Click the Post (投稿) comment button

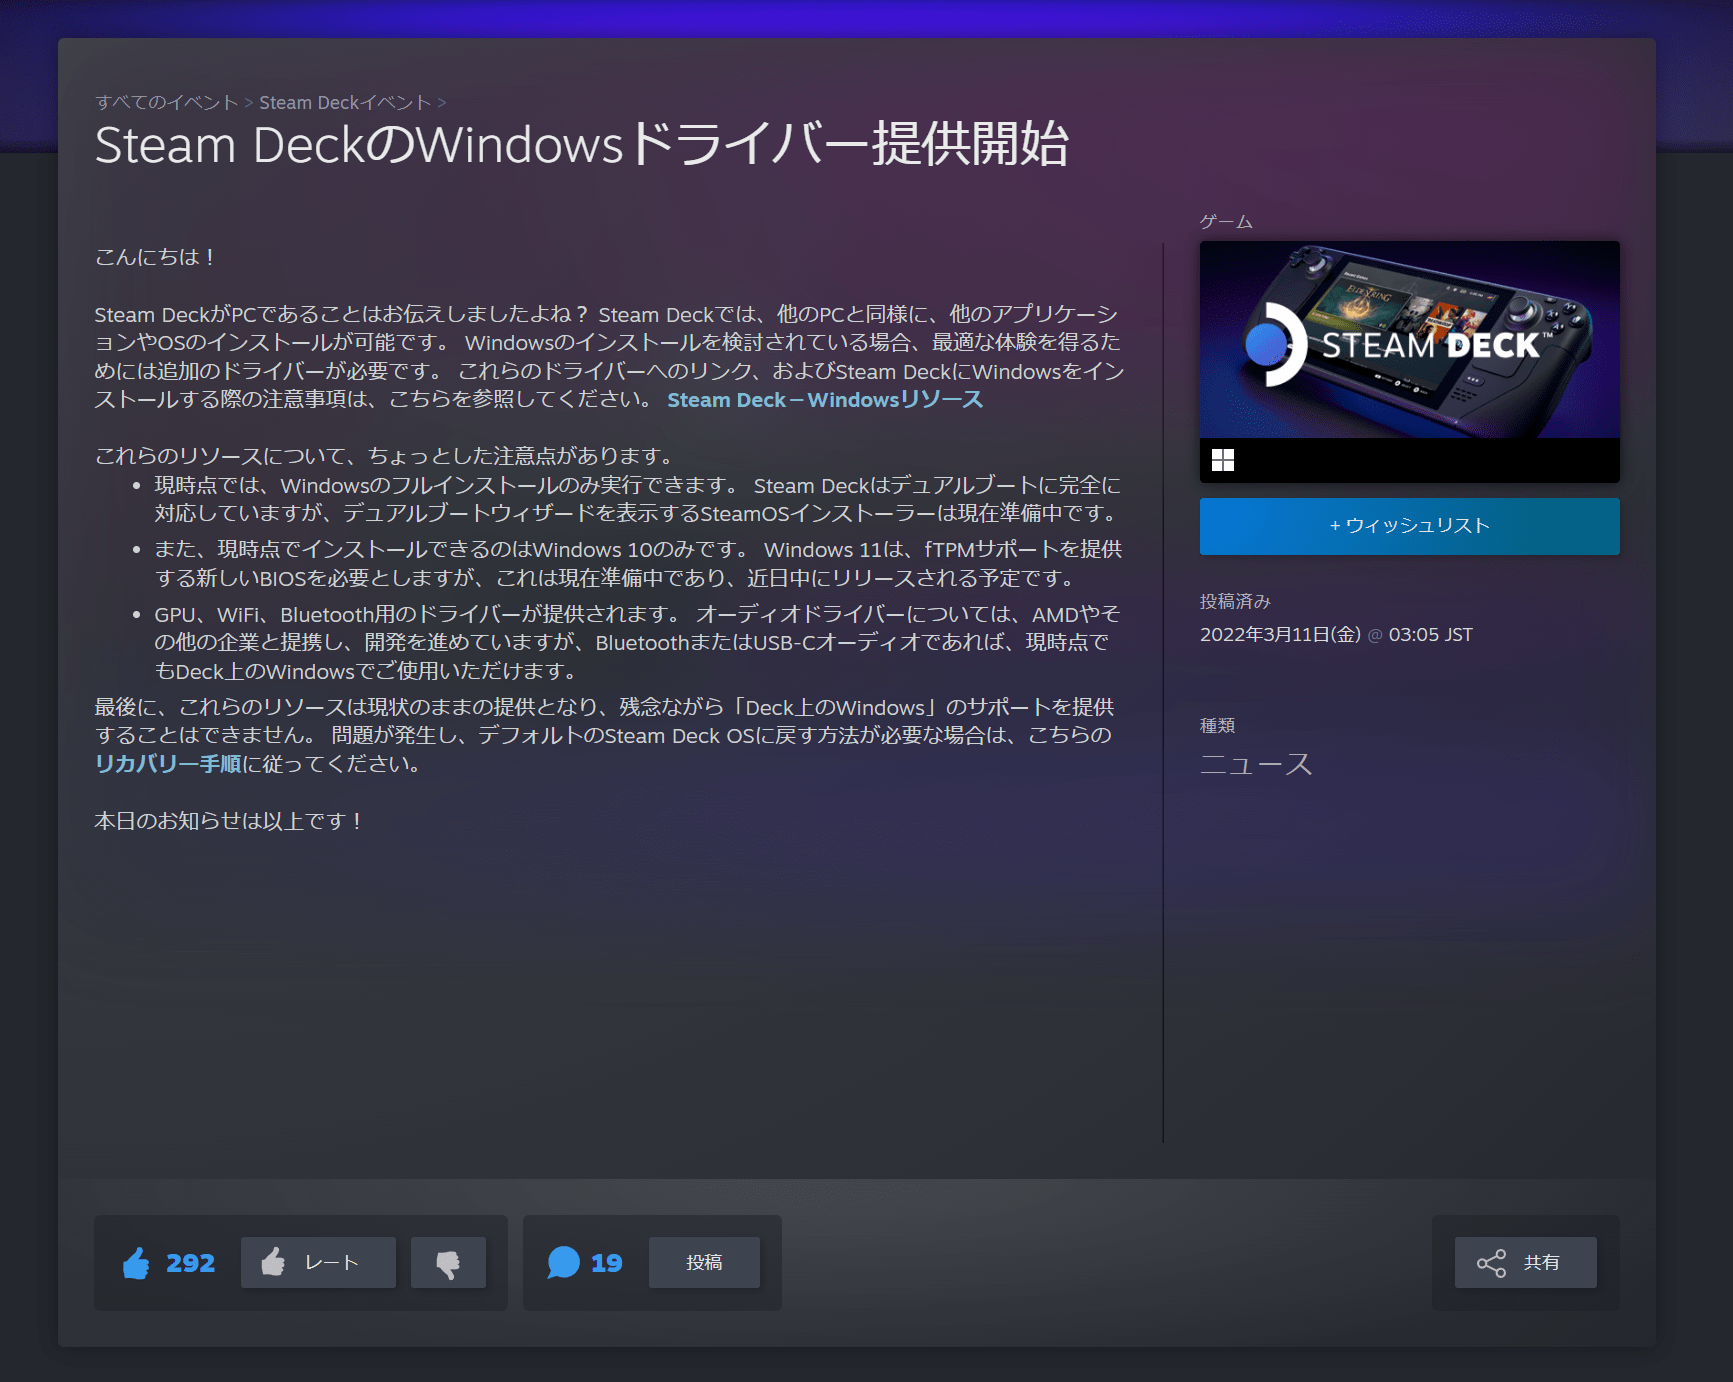(704, 1262)
